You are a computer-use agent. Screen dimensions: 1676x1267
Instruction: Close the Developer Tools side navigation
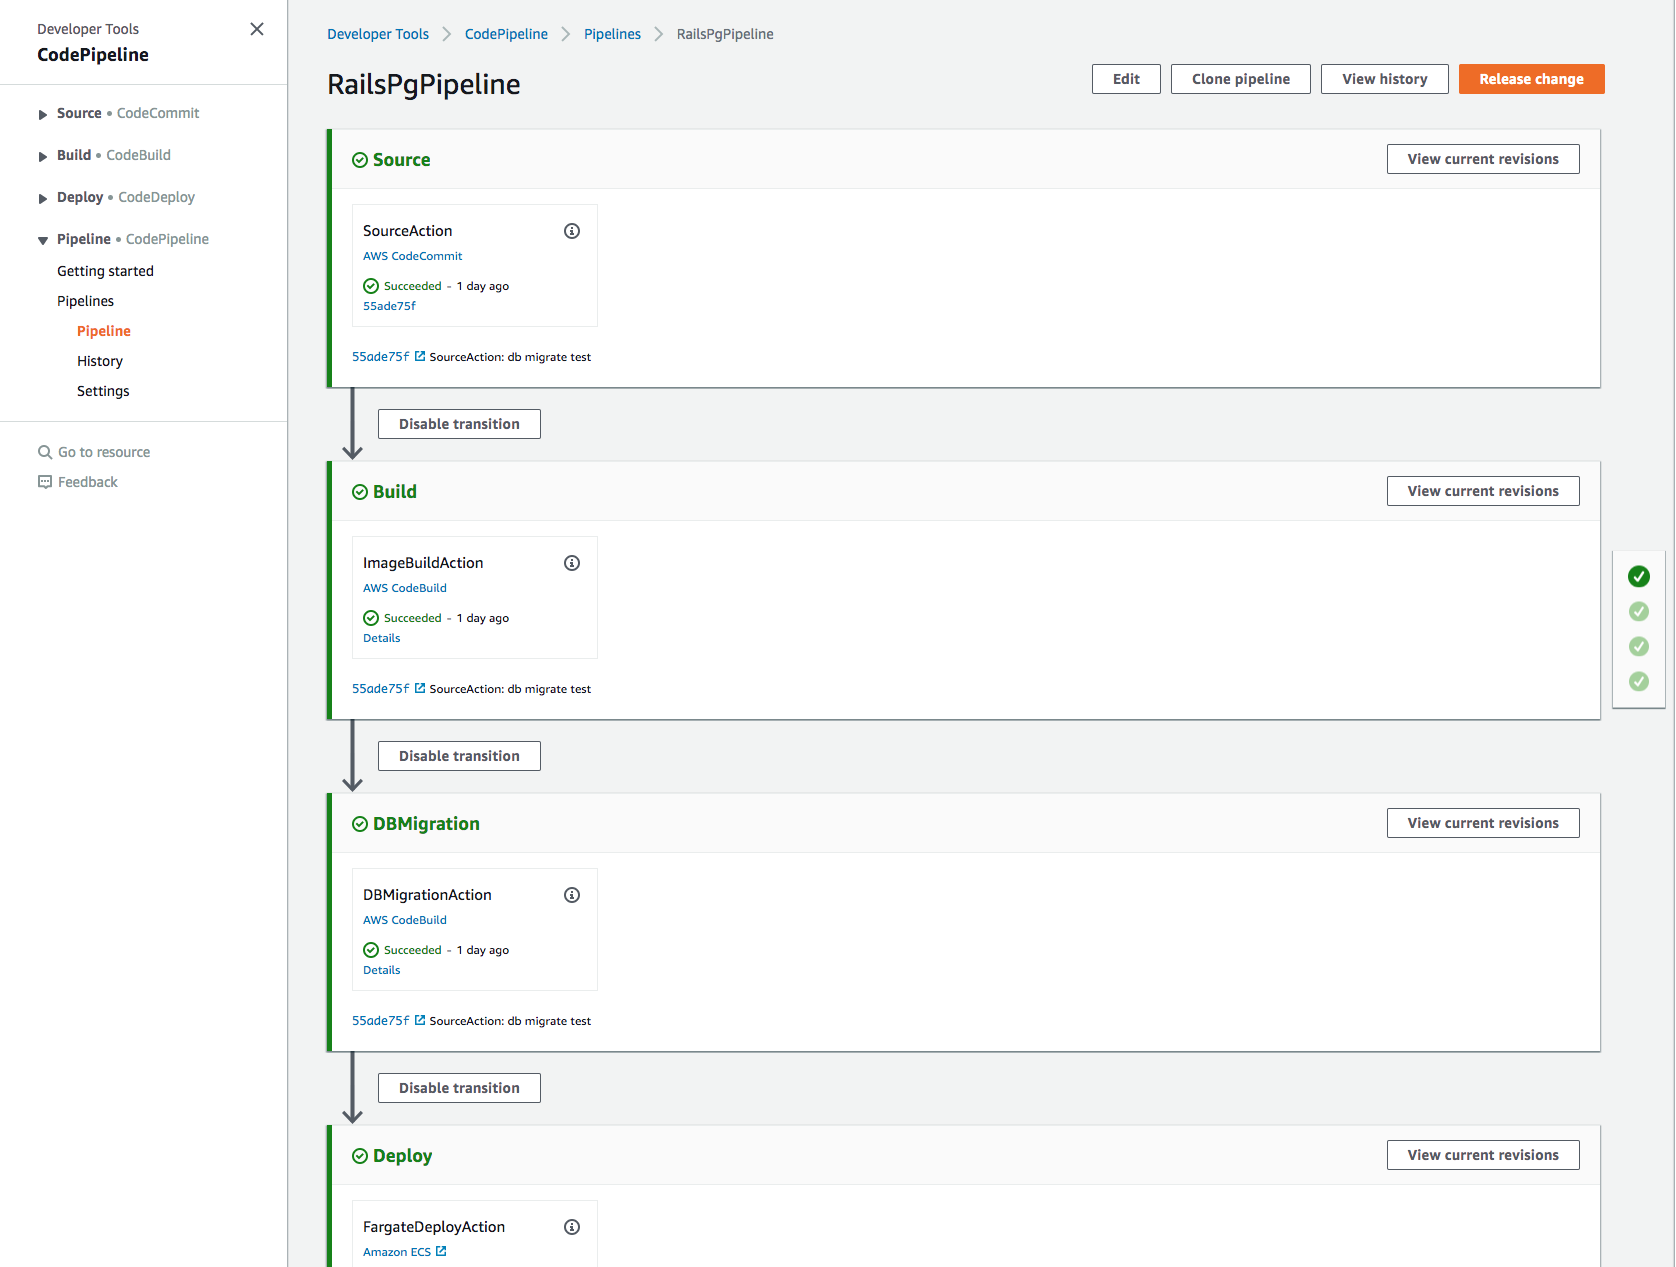click(257, 29)
